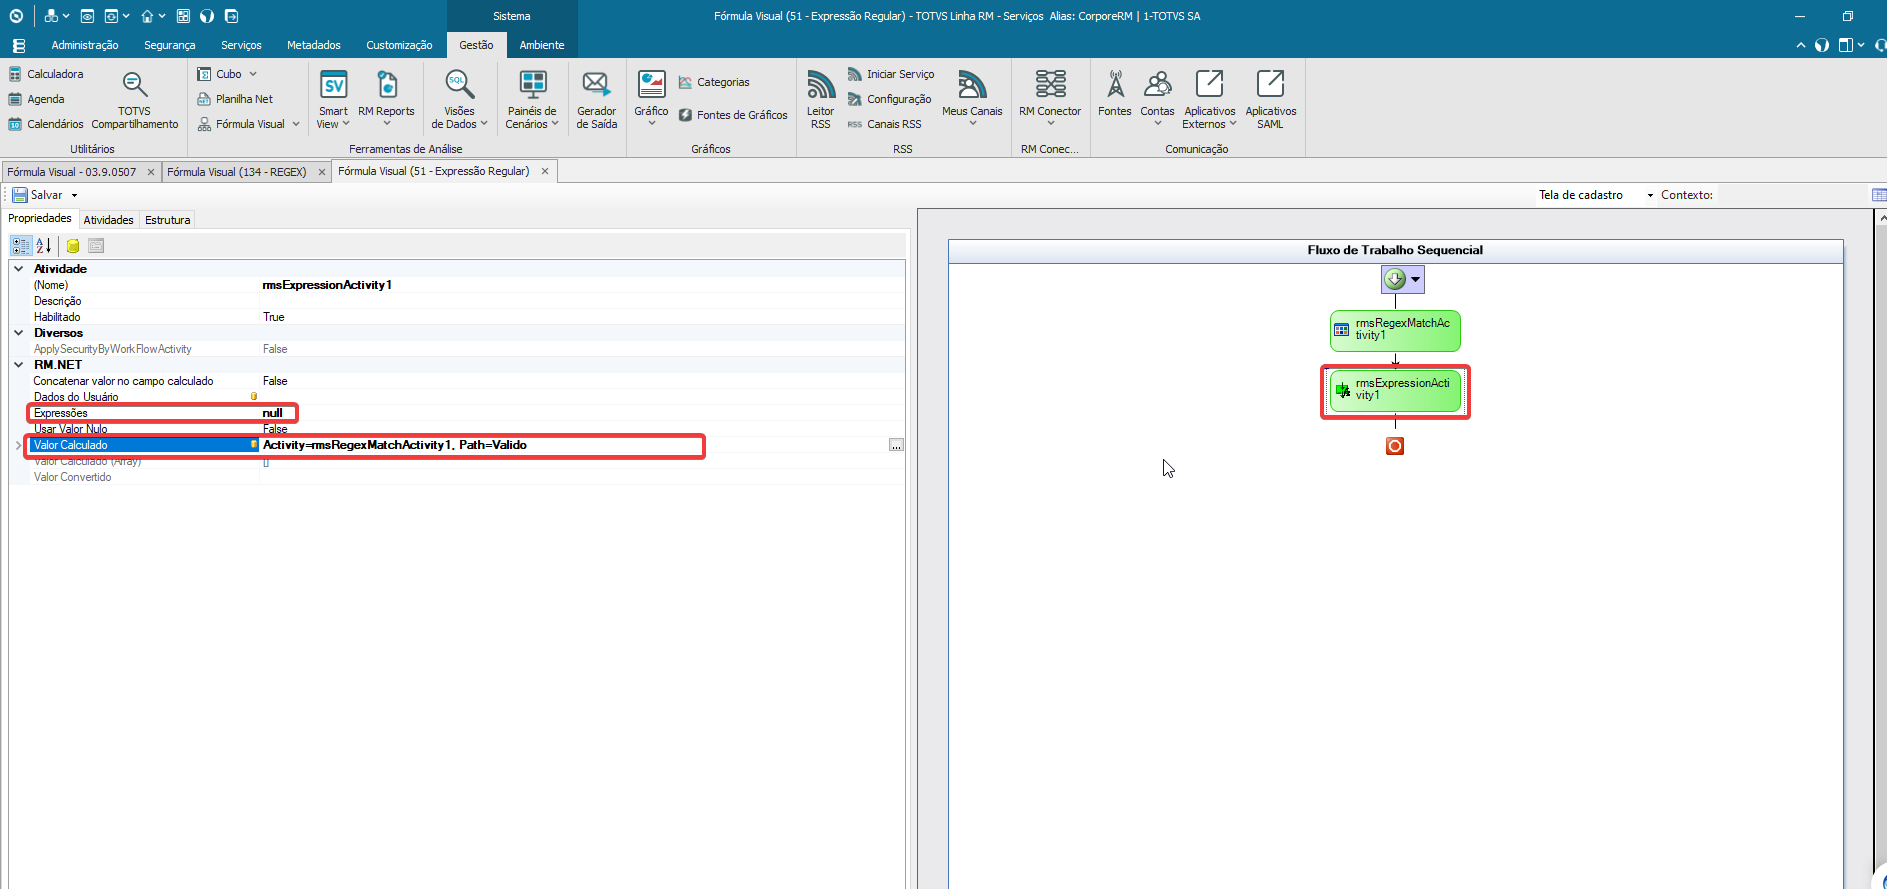Viewport: 1887px width, 889px height.
Task: Open Painéis de Cenários dropdown
Action: click(x=532, y=99)
